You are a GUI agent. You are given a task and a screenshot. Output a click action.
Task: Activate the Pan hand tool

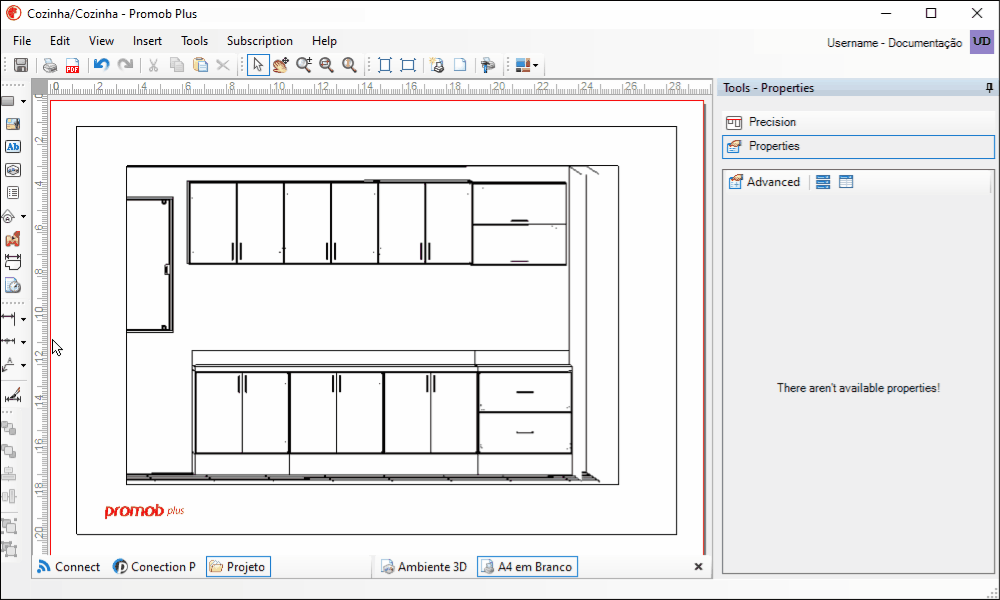(x=281, y=65)
